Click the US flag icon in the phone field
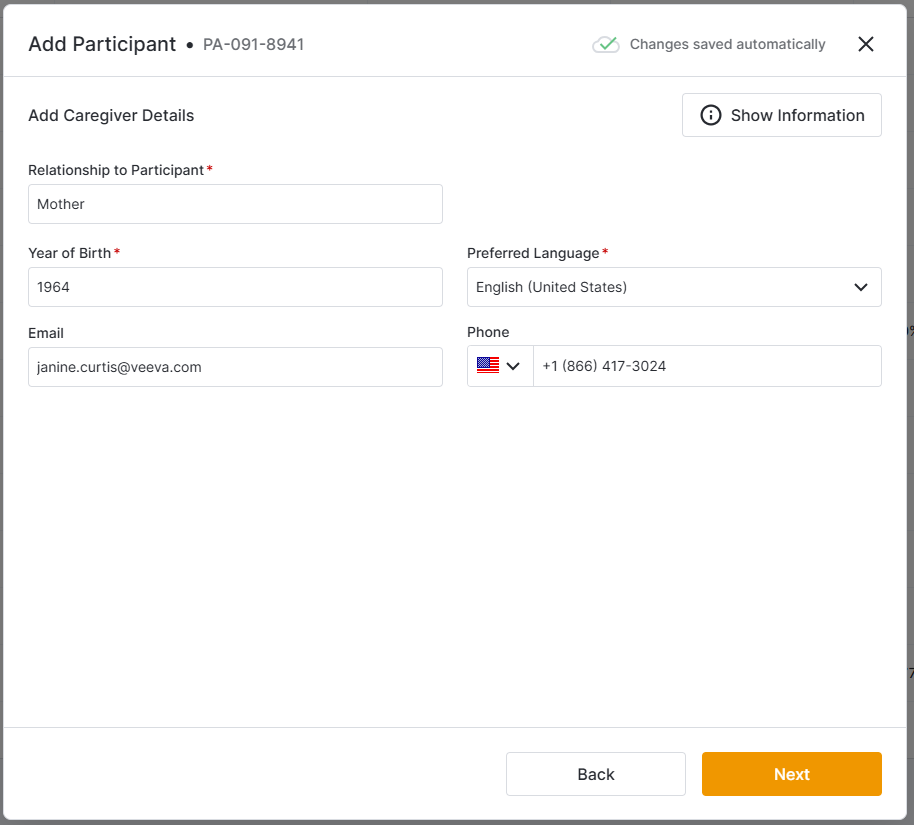 [x=489, y=365]
